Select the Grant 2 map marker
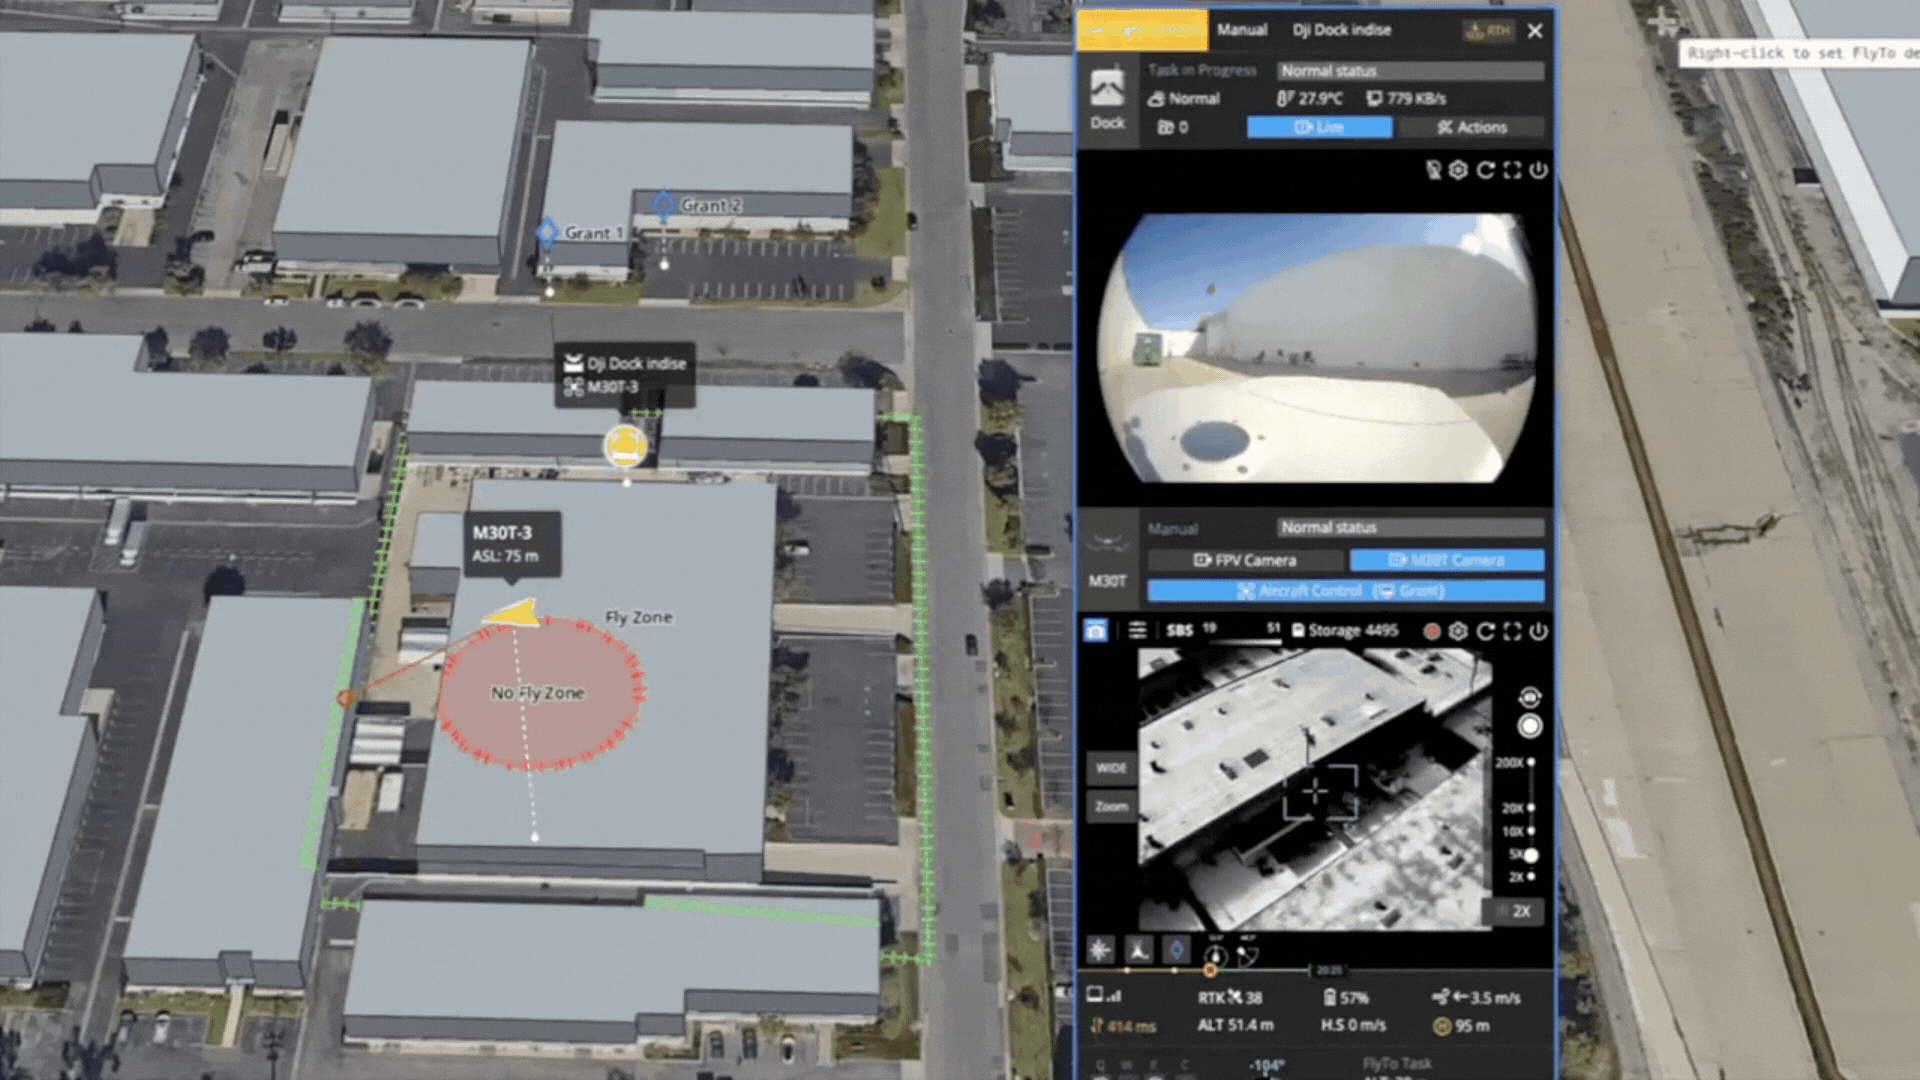 tap(664, 207)
